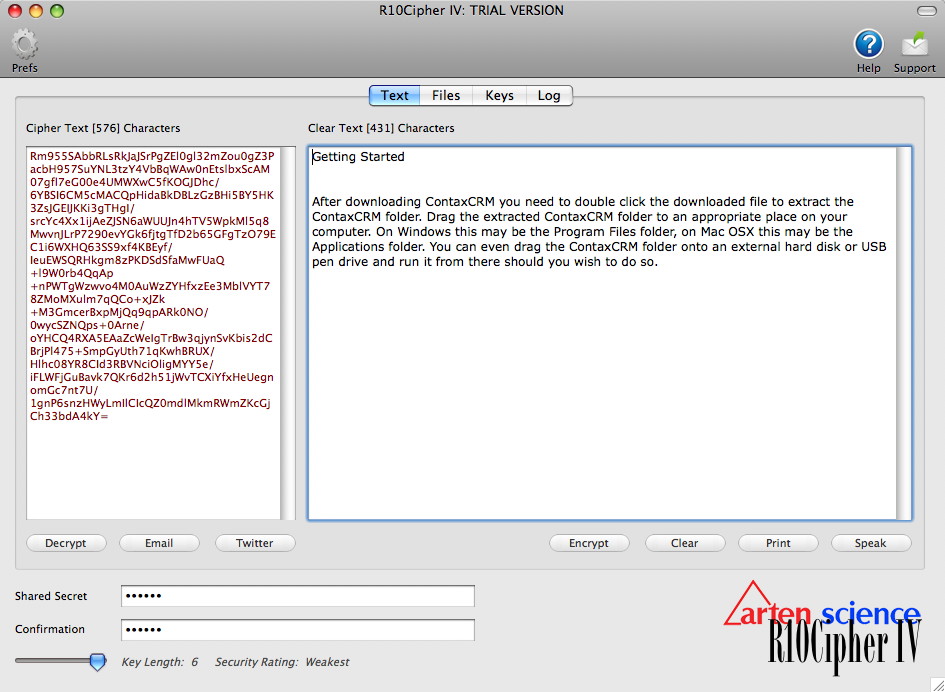Click the 'Clear Text [431] Characters' label
Screen dimensions: 945x692
pos(381,128)
